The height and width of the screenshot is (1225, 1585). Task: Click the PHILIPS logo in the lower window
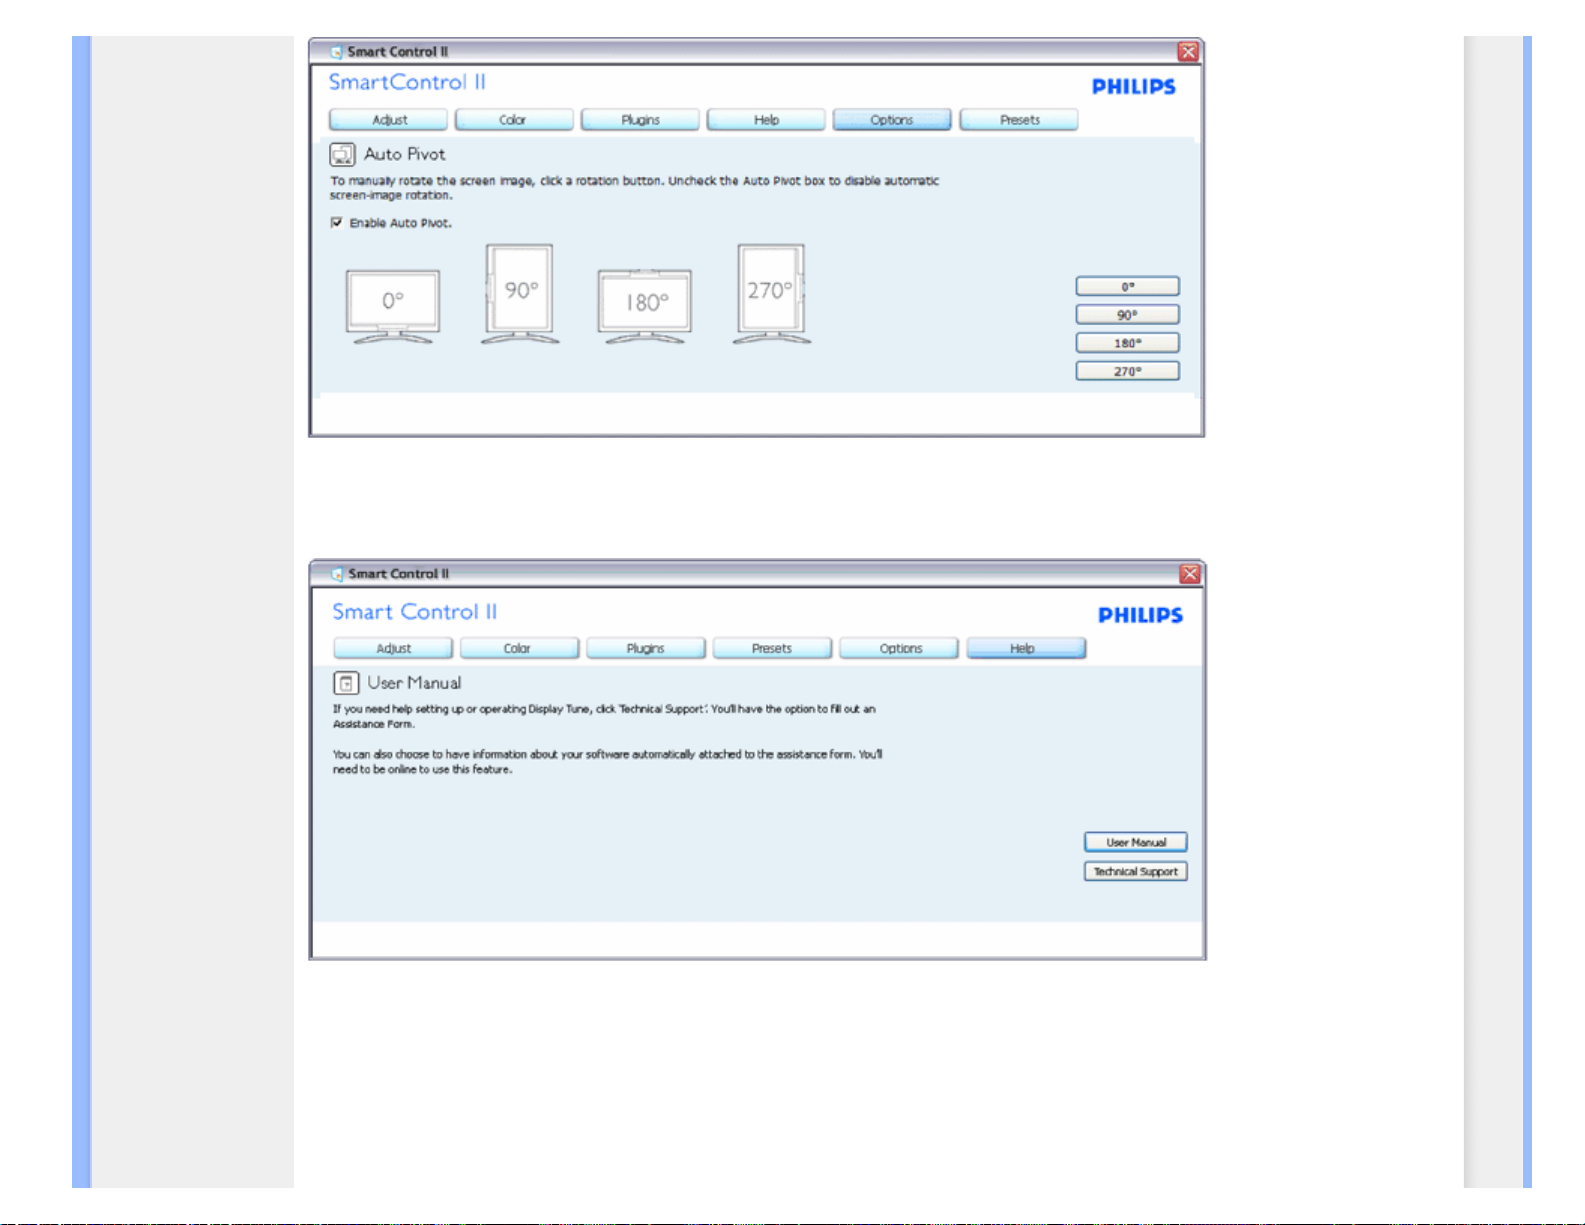[1141, 615]
